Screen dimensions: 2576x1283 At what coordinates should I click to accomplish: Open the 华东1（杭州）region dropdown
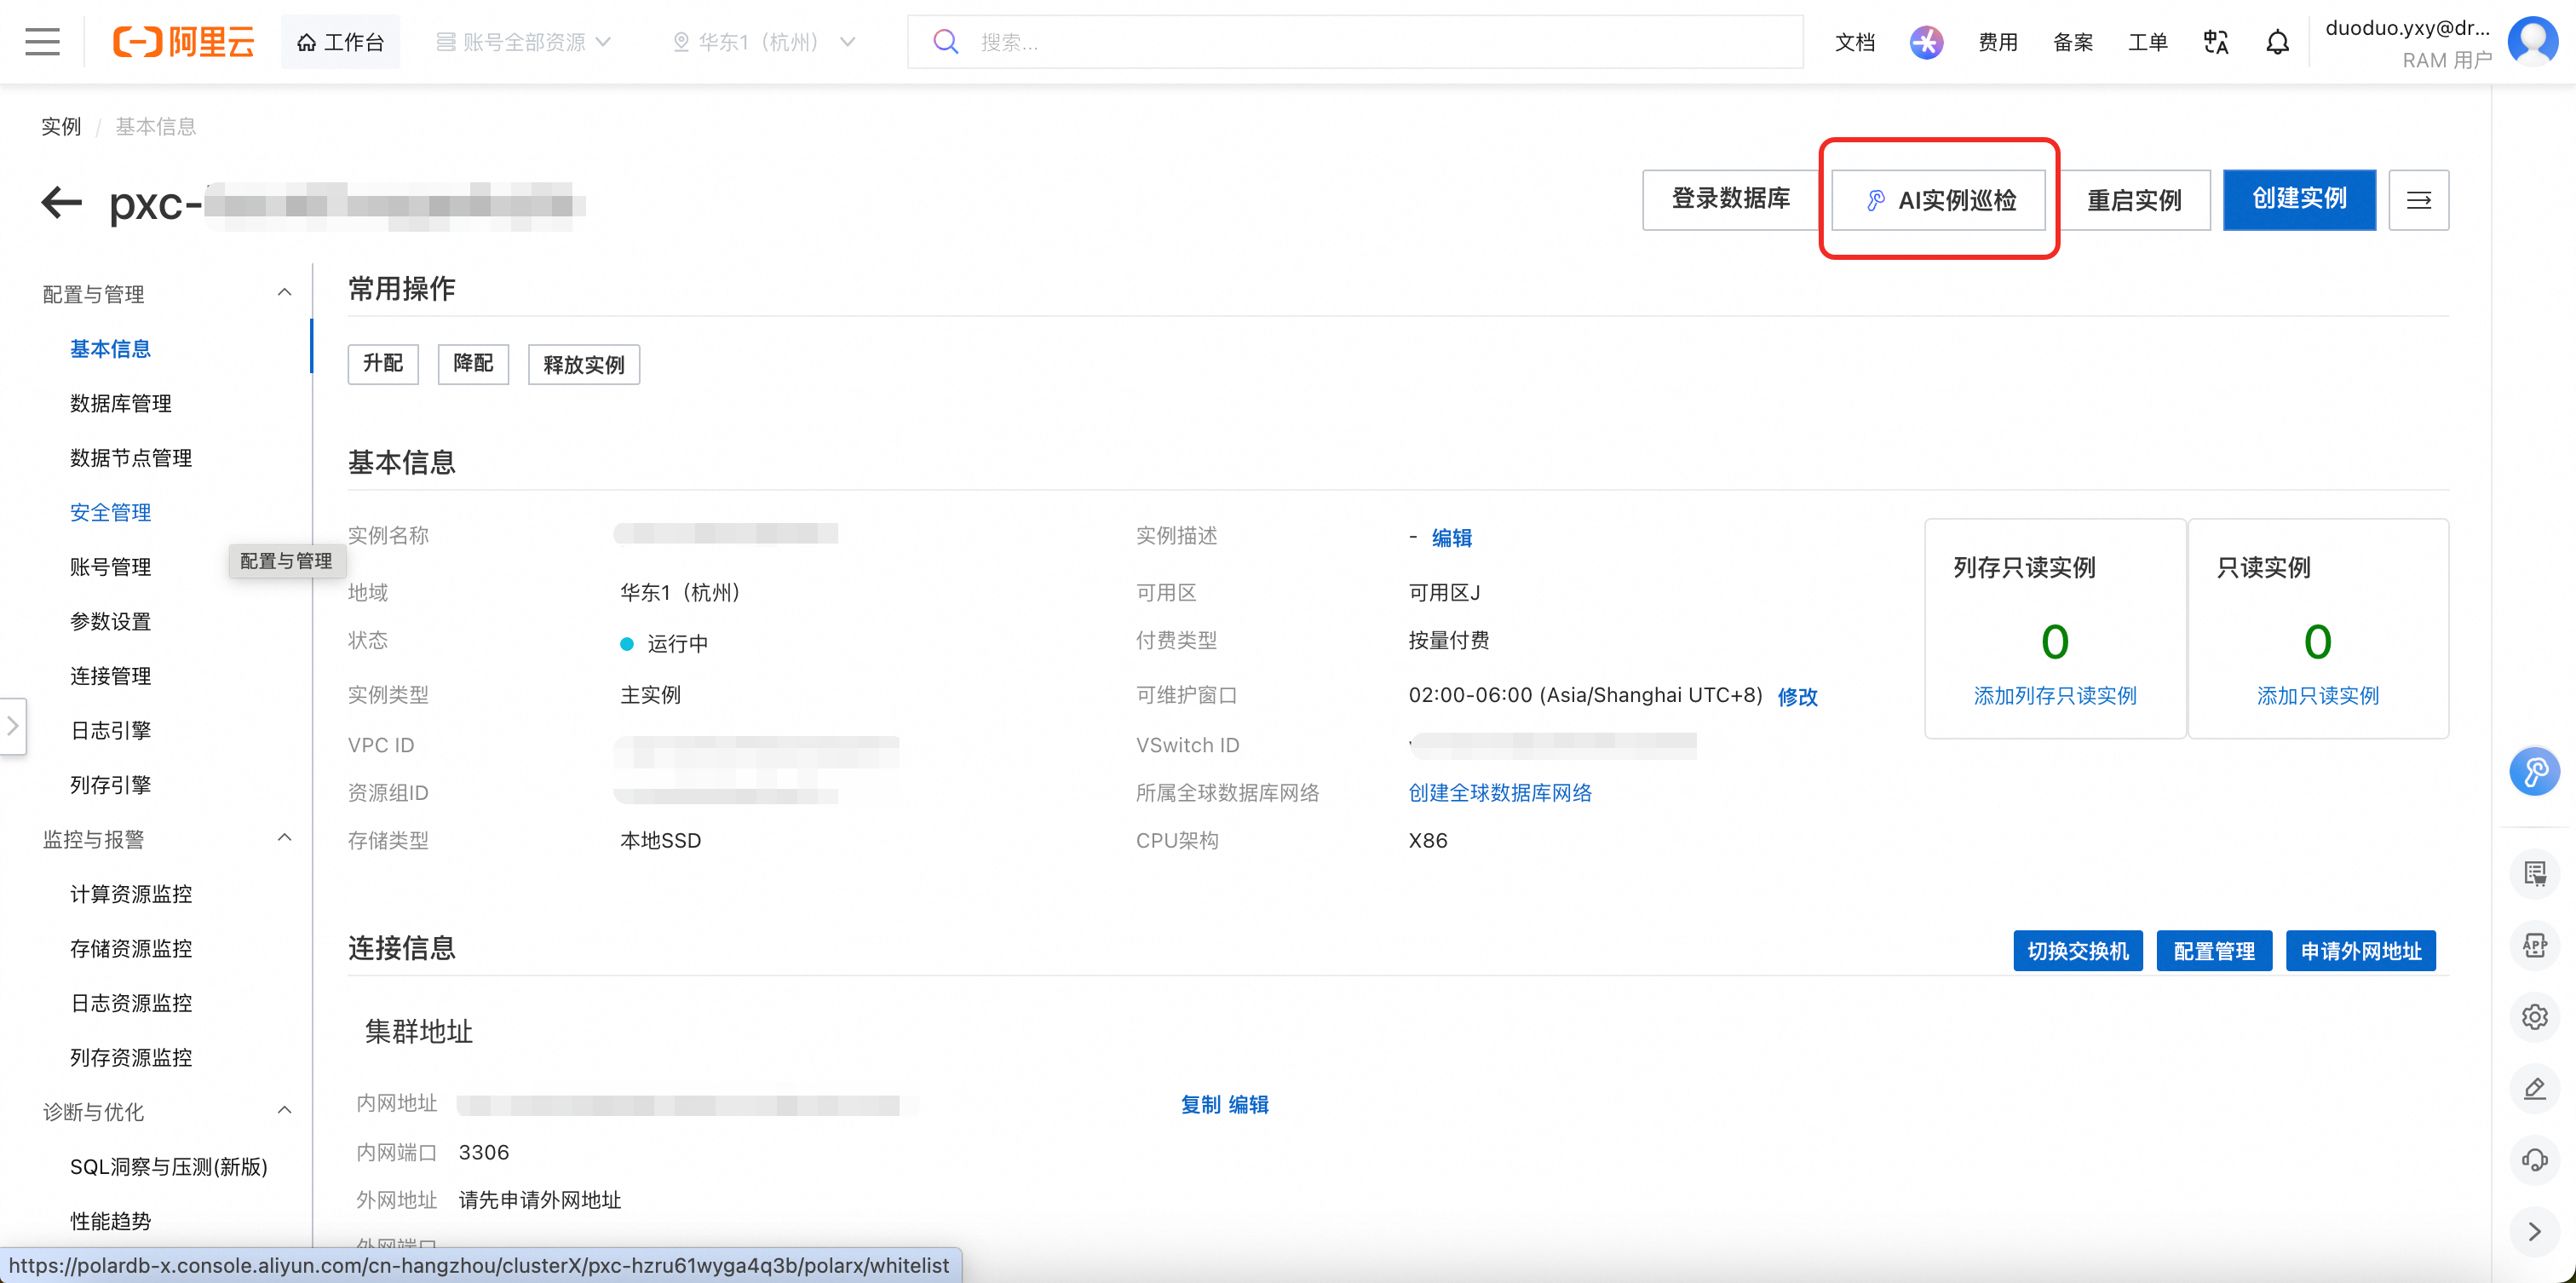pos(764,42)
